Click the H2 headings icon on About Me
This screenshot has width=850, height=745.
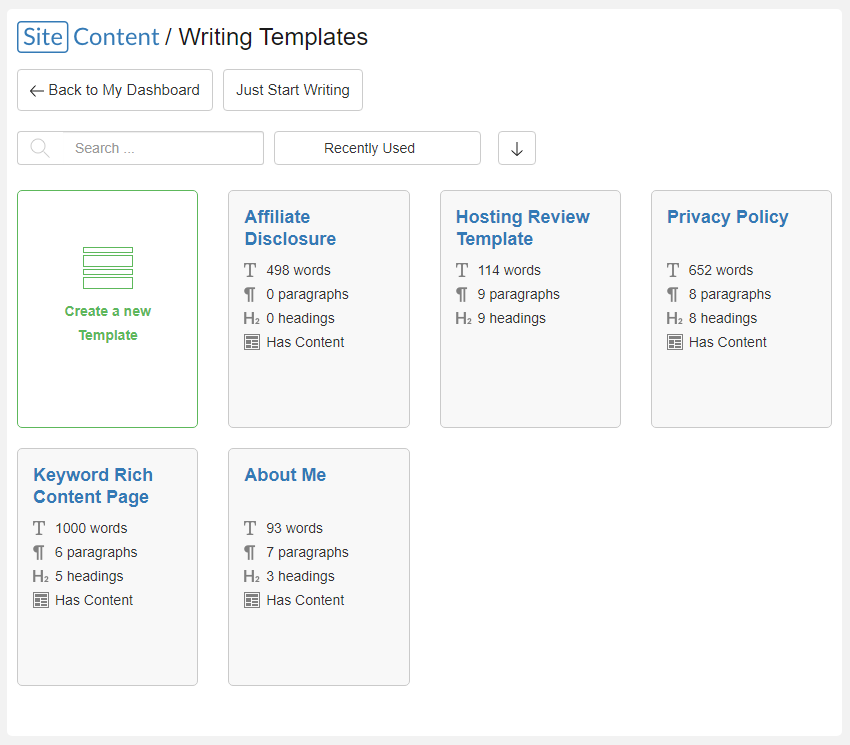click(252, 576)
